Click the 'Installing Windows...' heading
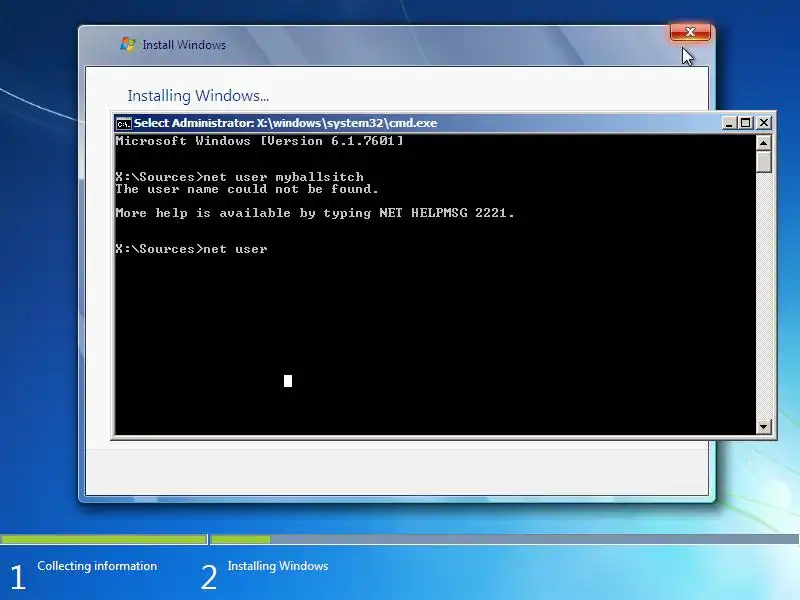Screen dimensions: 800x600 point(198,96)
